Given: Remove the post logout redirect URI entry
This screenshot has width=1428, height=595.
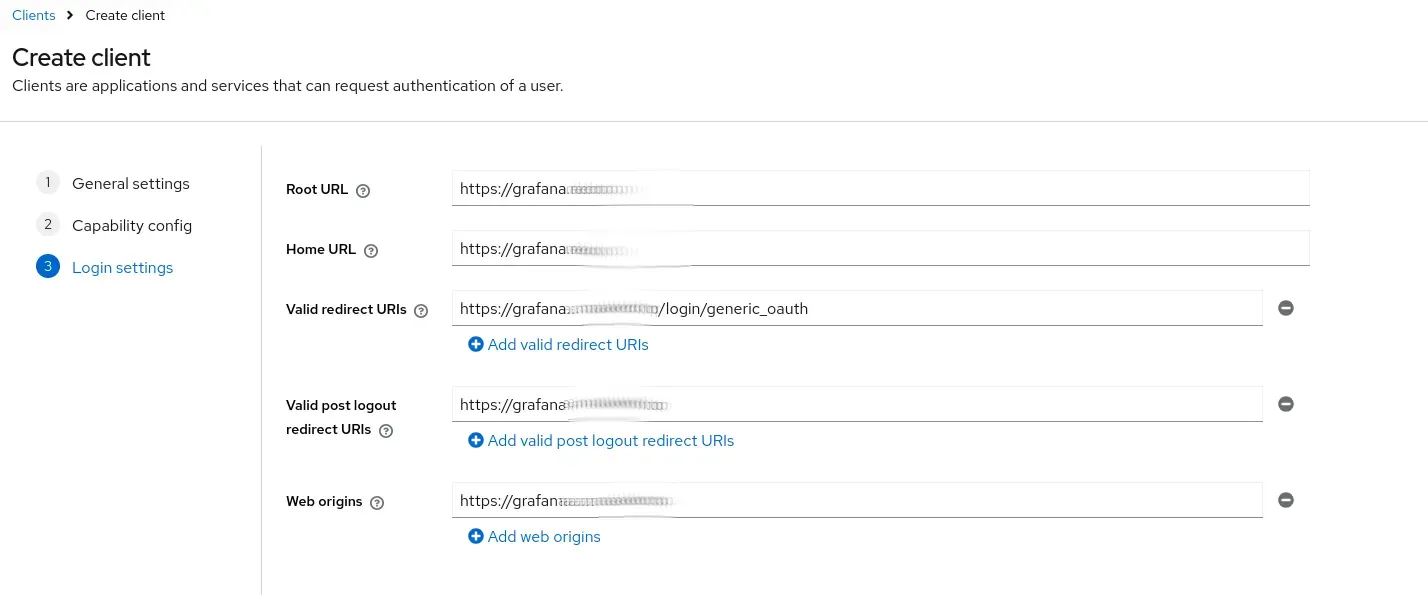Looking at the screenshot, I should 1286,404.
